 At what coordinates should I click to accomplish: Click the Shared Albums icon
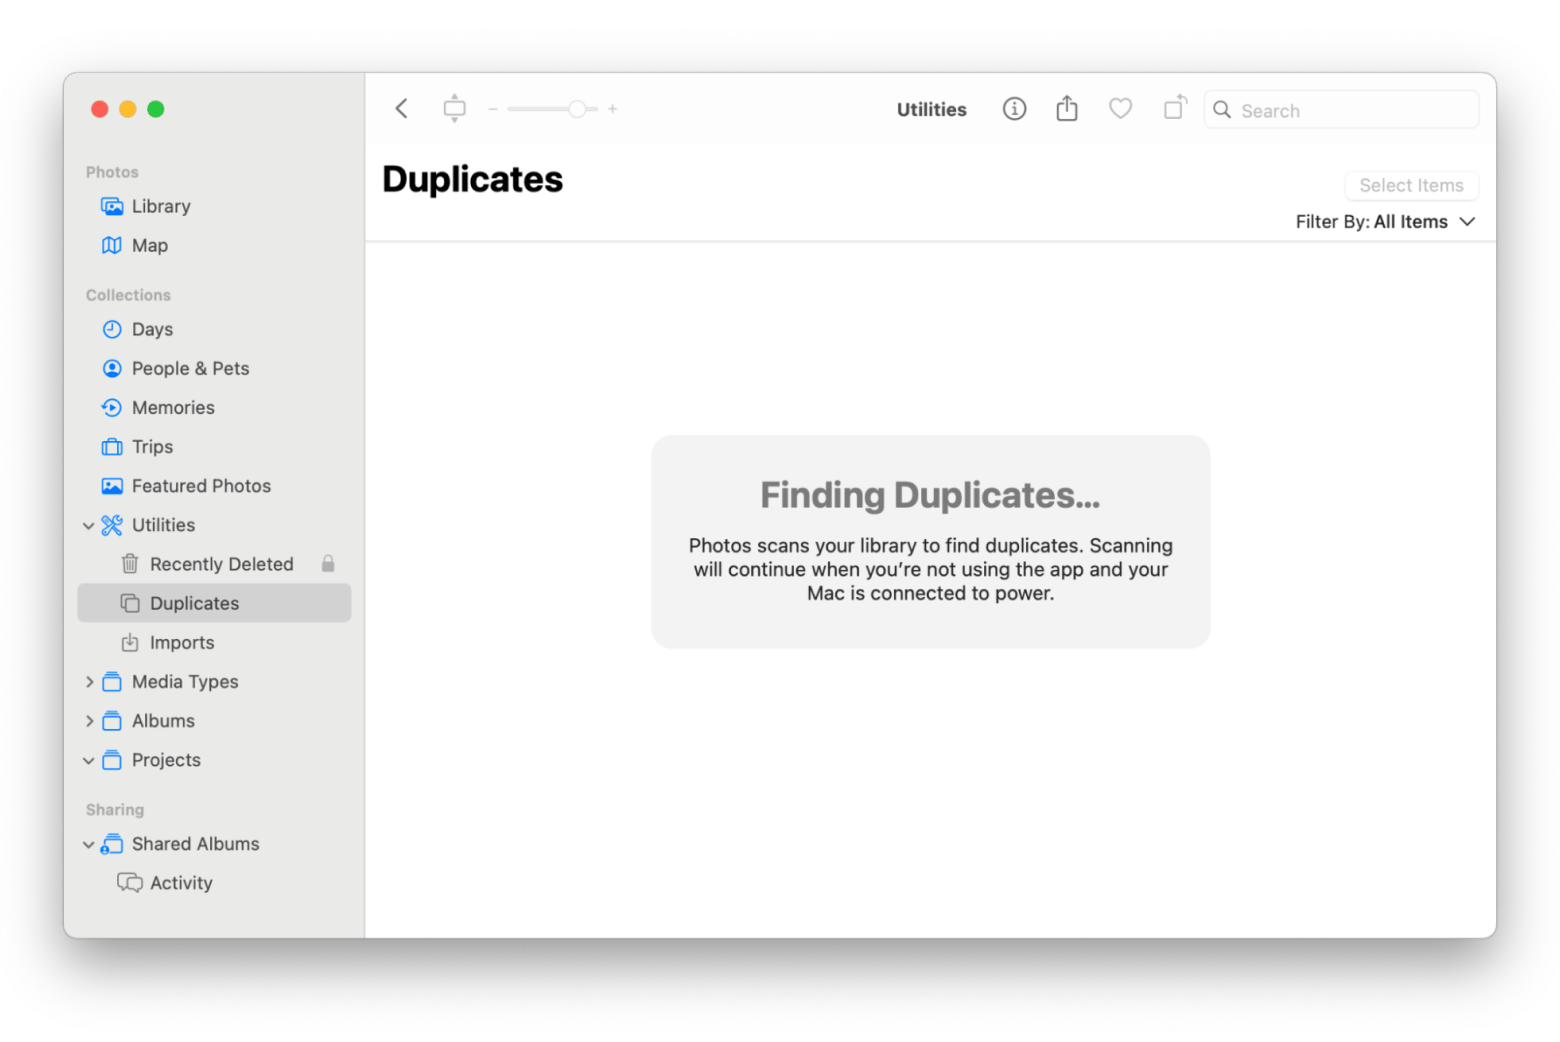(x=112, y=844)
